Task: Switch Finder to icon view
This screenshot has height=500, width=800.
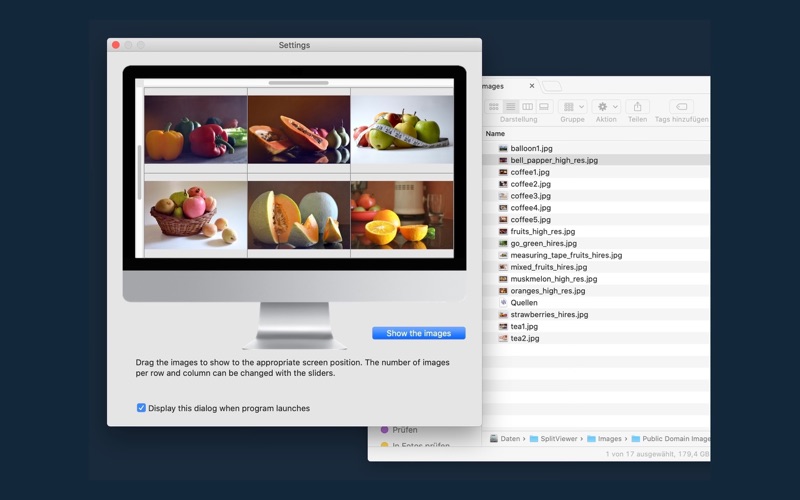Action: [x=493, y=107]
